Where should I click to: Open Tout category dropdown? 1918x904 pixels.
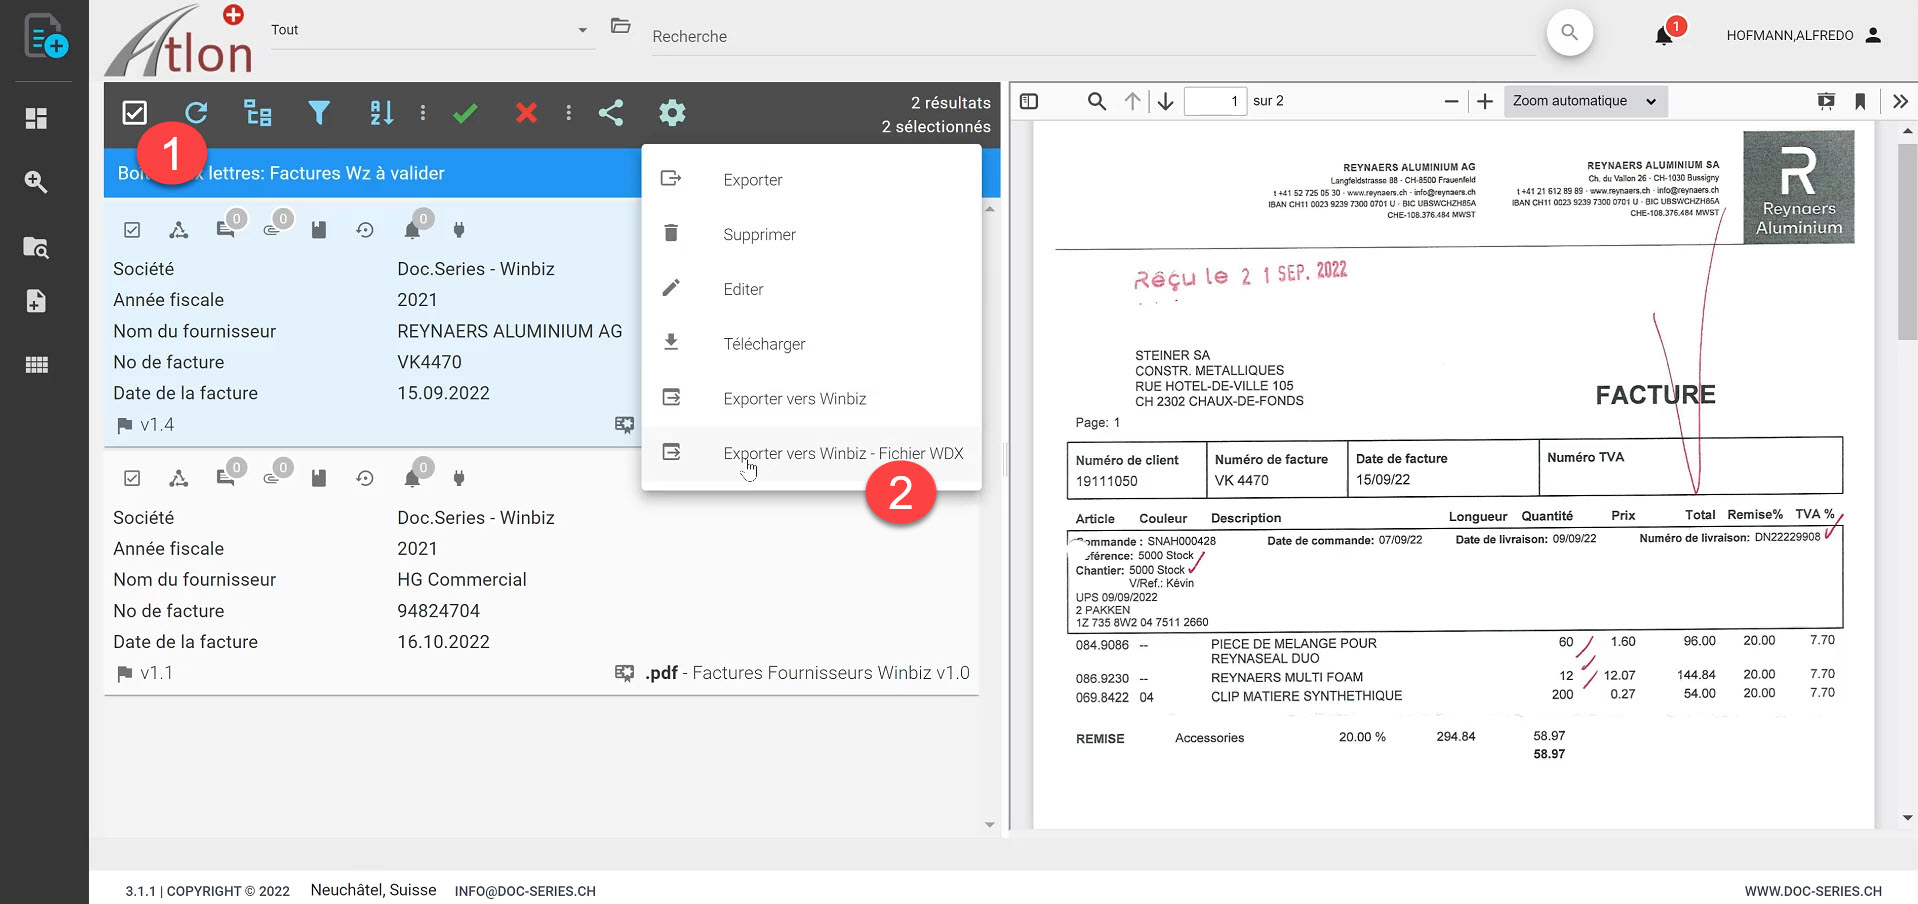click(x=432, y=30)
